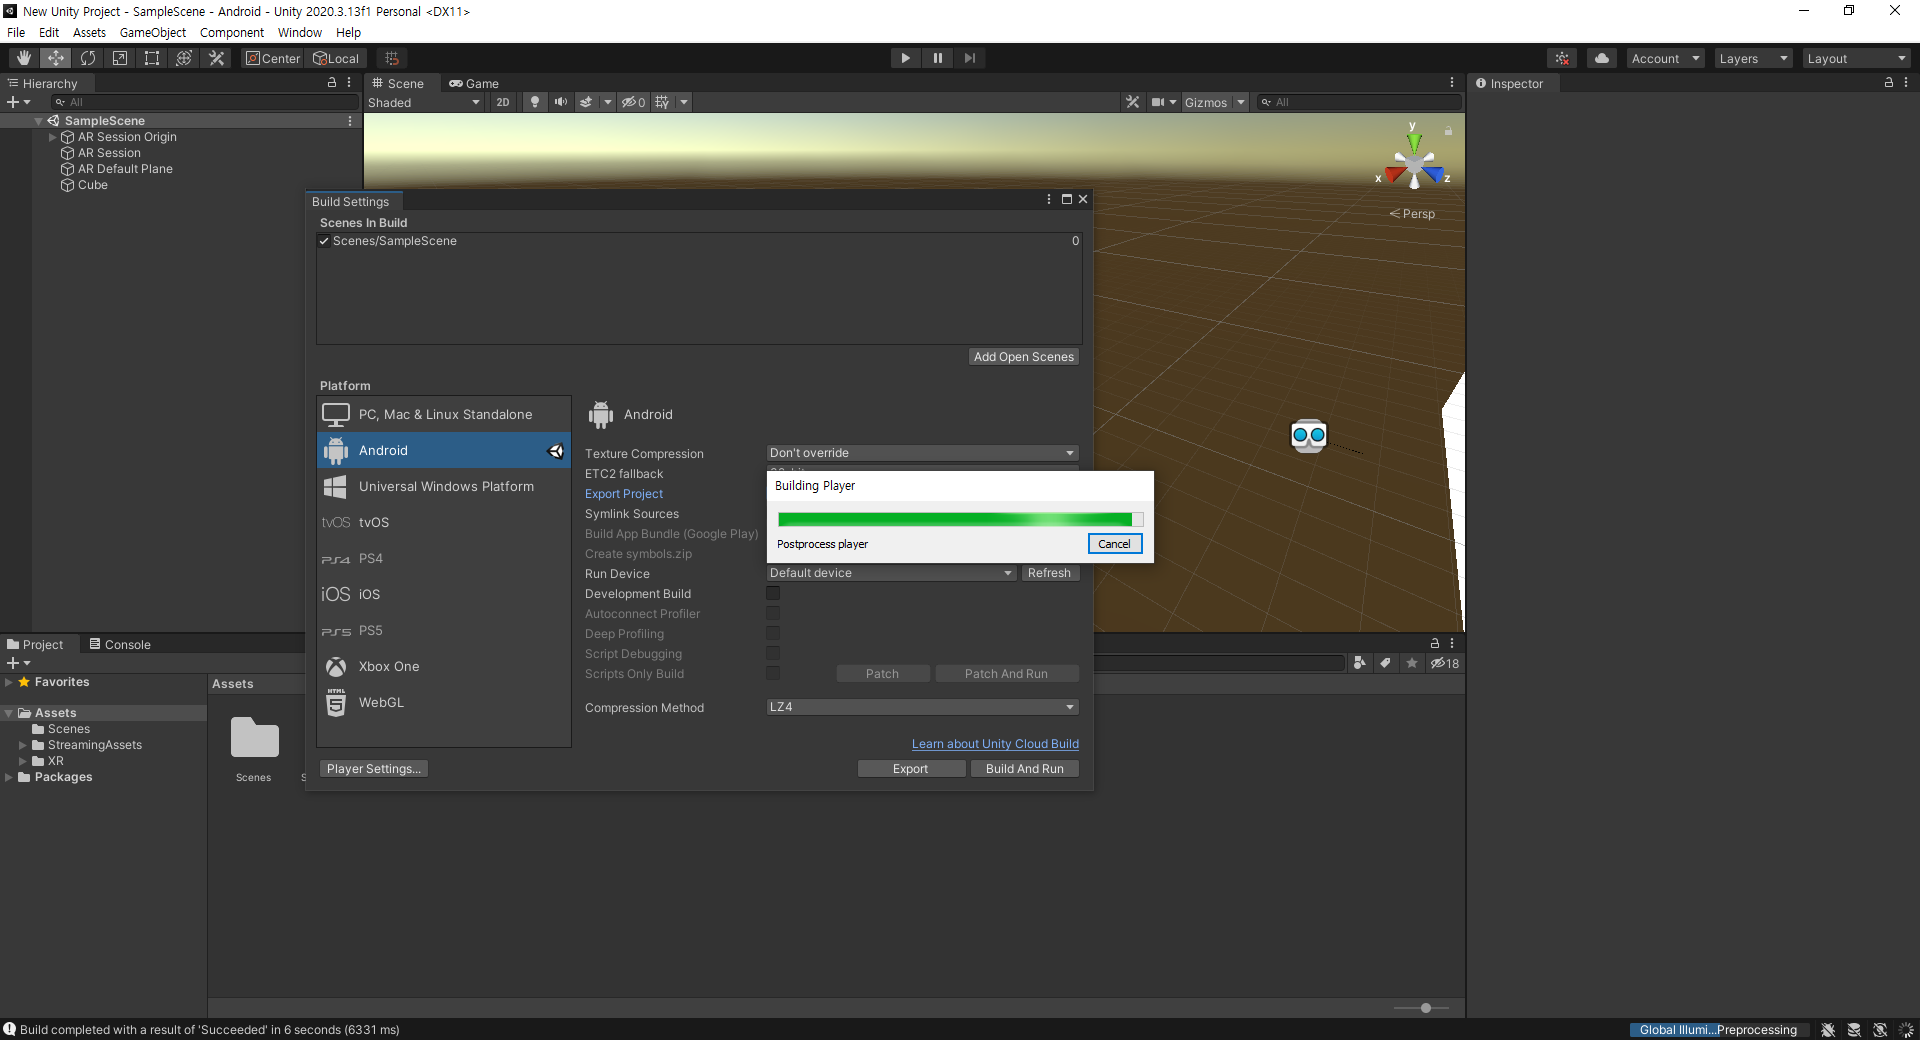Toggle hidden packages count in Project
1920x1040 pixels.
coord(1445,663)
